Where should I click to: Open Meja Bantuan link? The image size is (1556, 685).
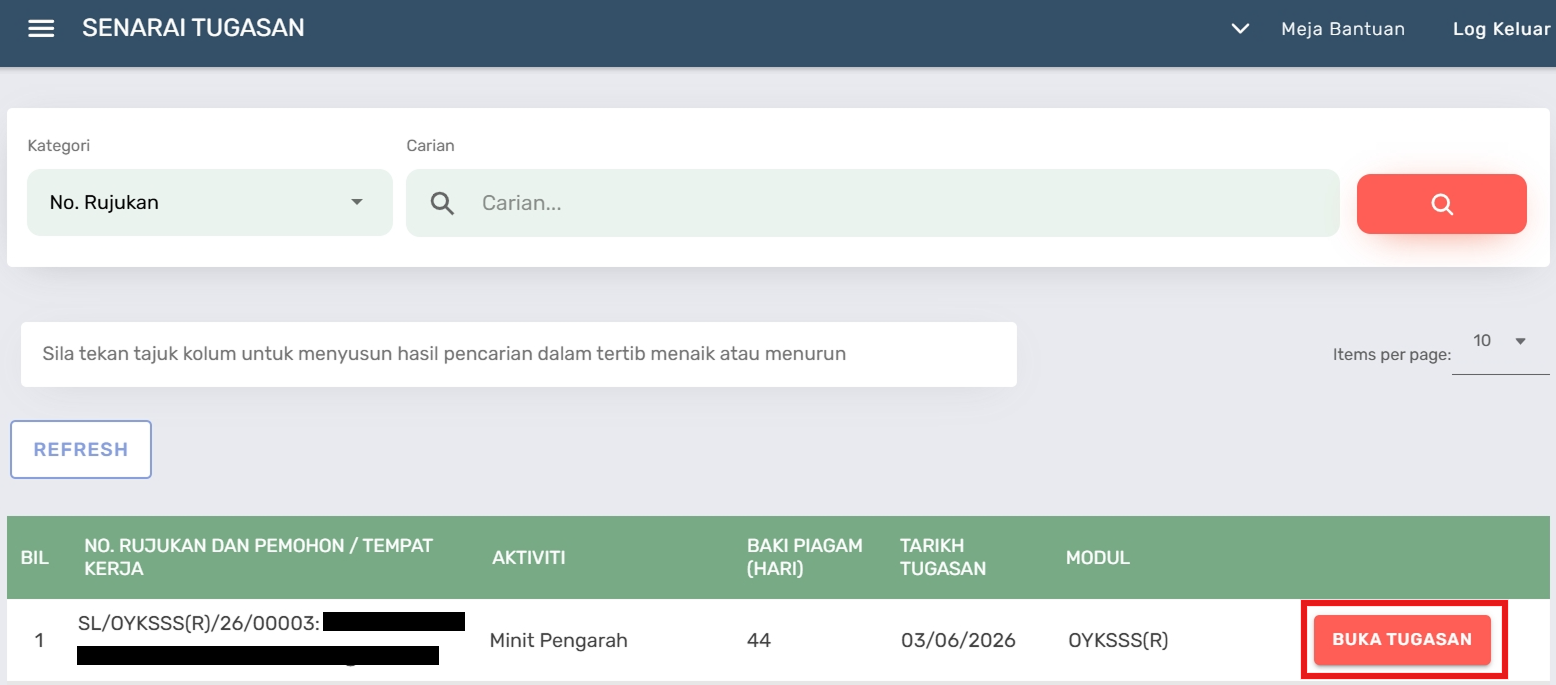[x=1343, y=29]
